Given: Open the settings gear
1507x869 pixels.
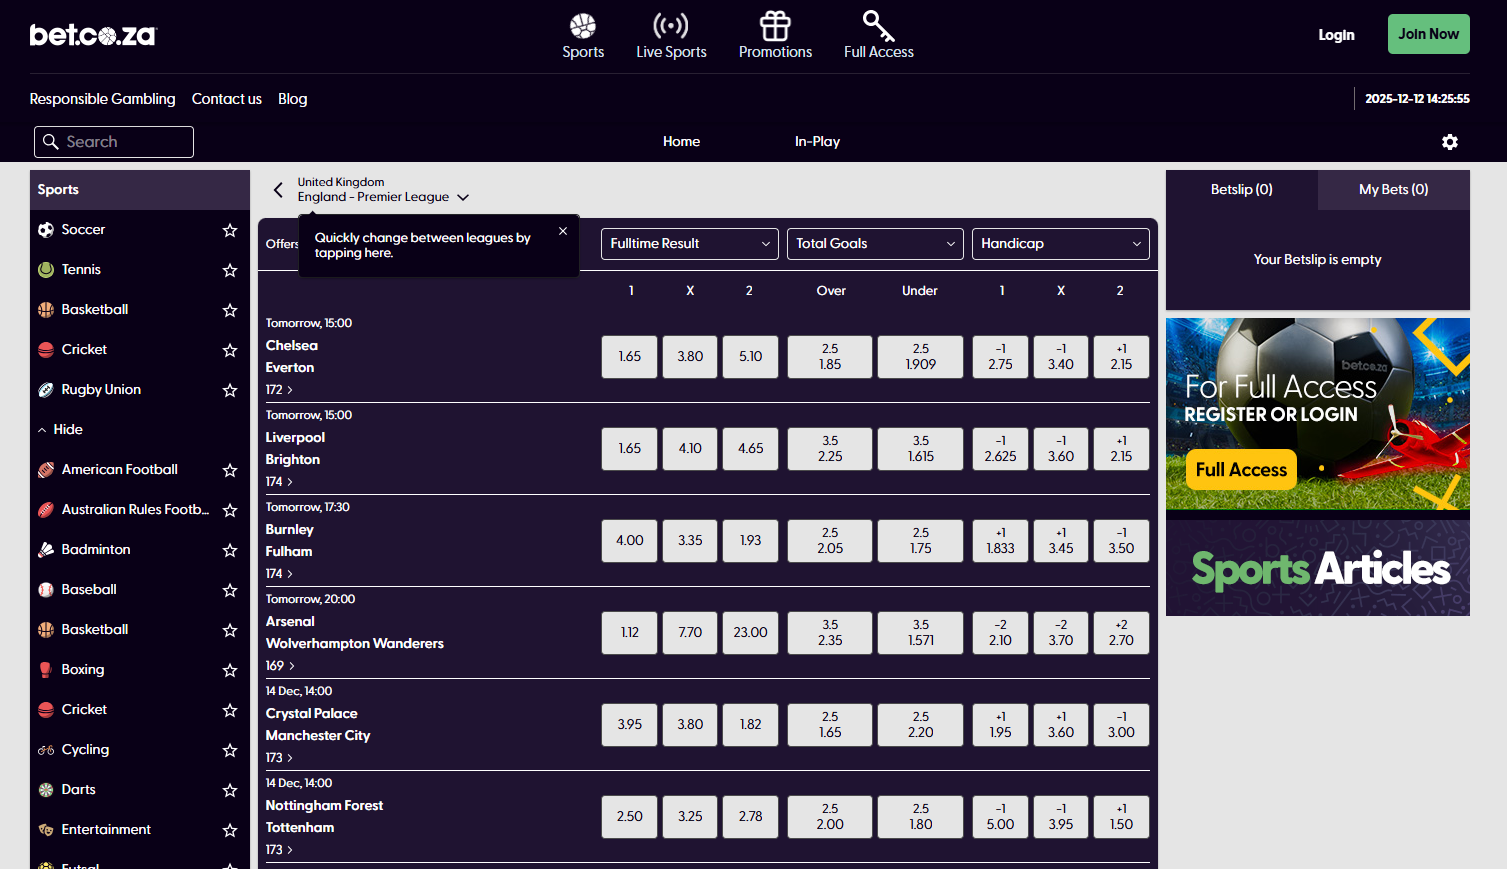Looking at the screenshot, I should click(1449, 142).
